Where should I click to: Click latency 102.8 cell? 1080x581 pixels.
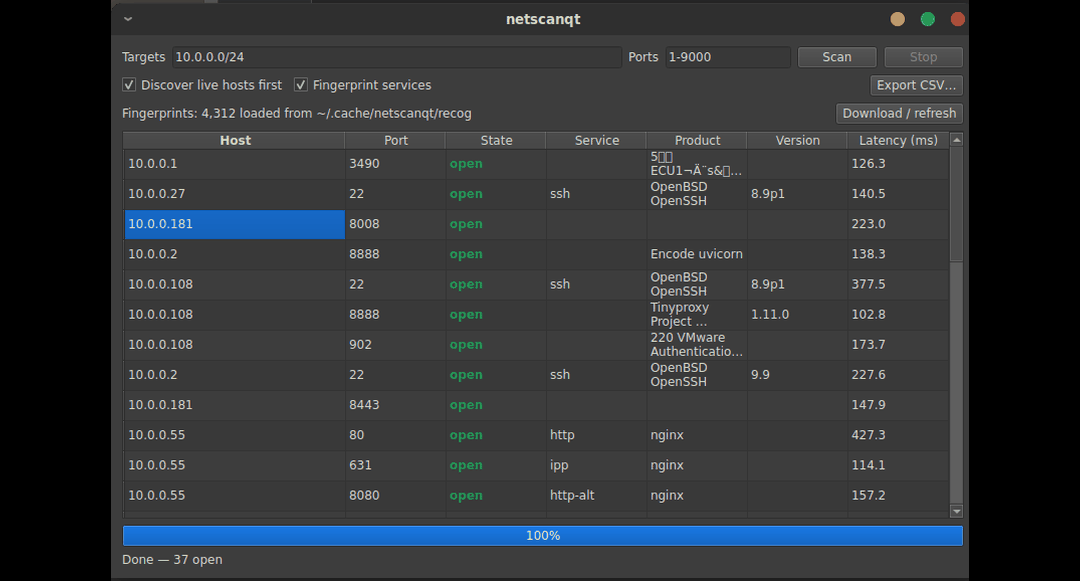[x=898, y=315]
